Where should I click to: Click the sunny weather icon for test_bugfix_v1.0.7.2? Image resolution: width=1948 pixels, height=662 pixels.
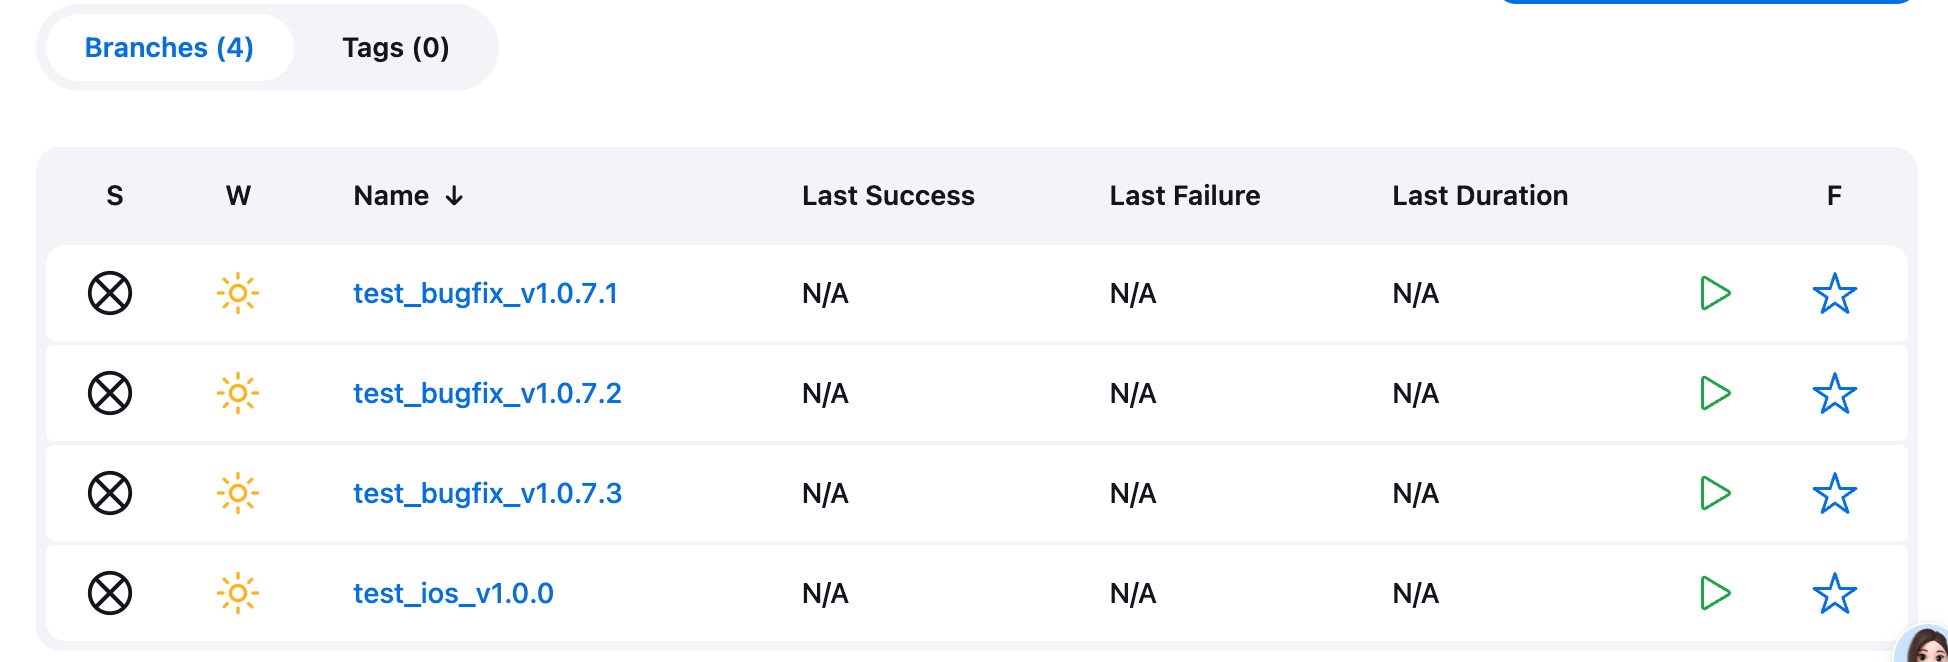click(238, 393)
